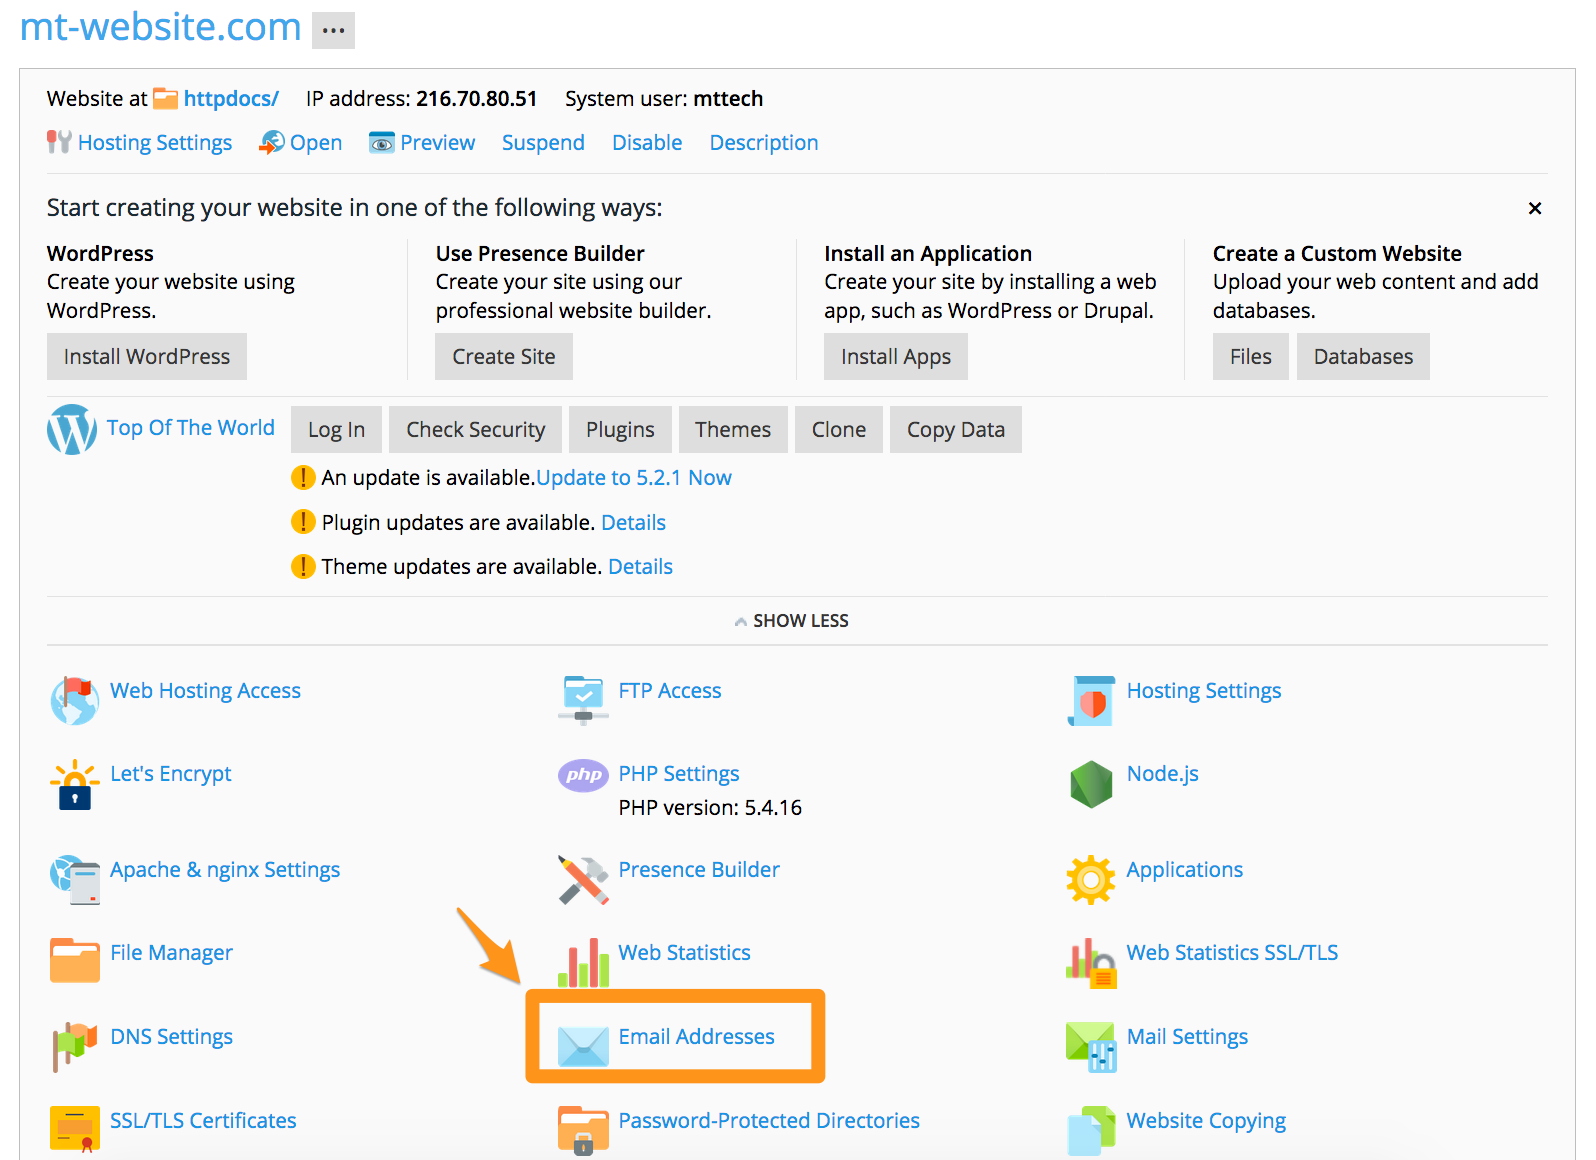Open File Manager link
Screen dimensions: 1596x1160
[x=171, y=953]
